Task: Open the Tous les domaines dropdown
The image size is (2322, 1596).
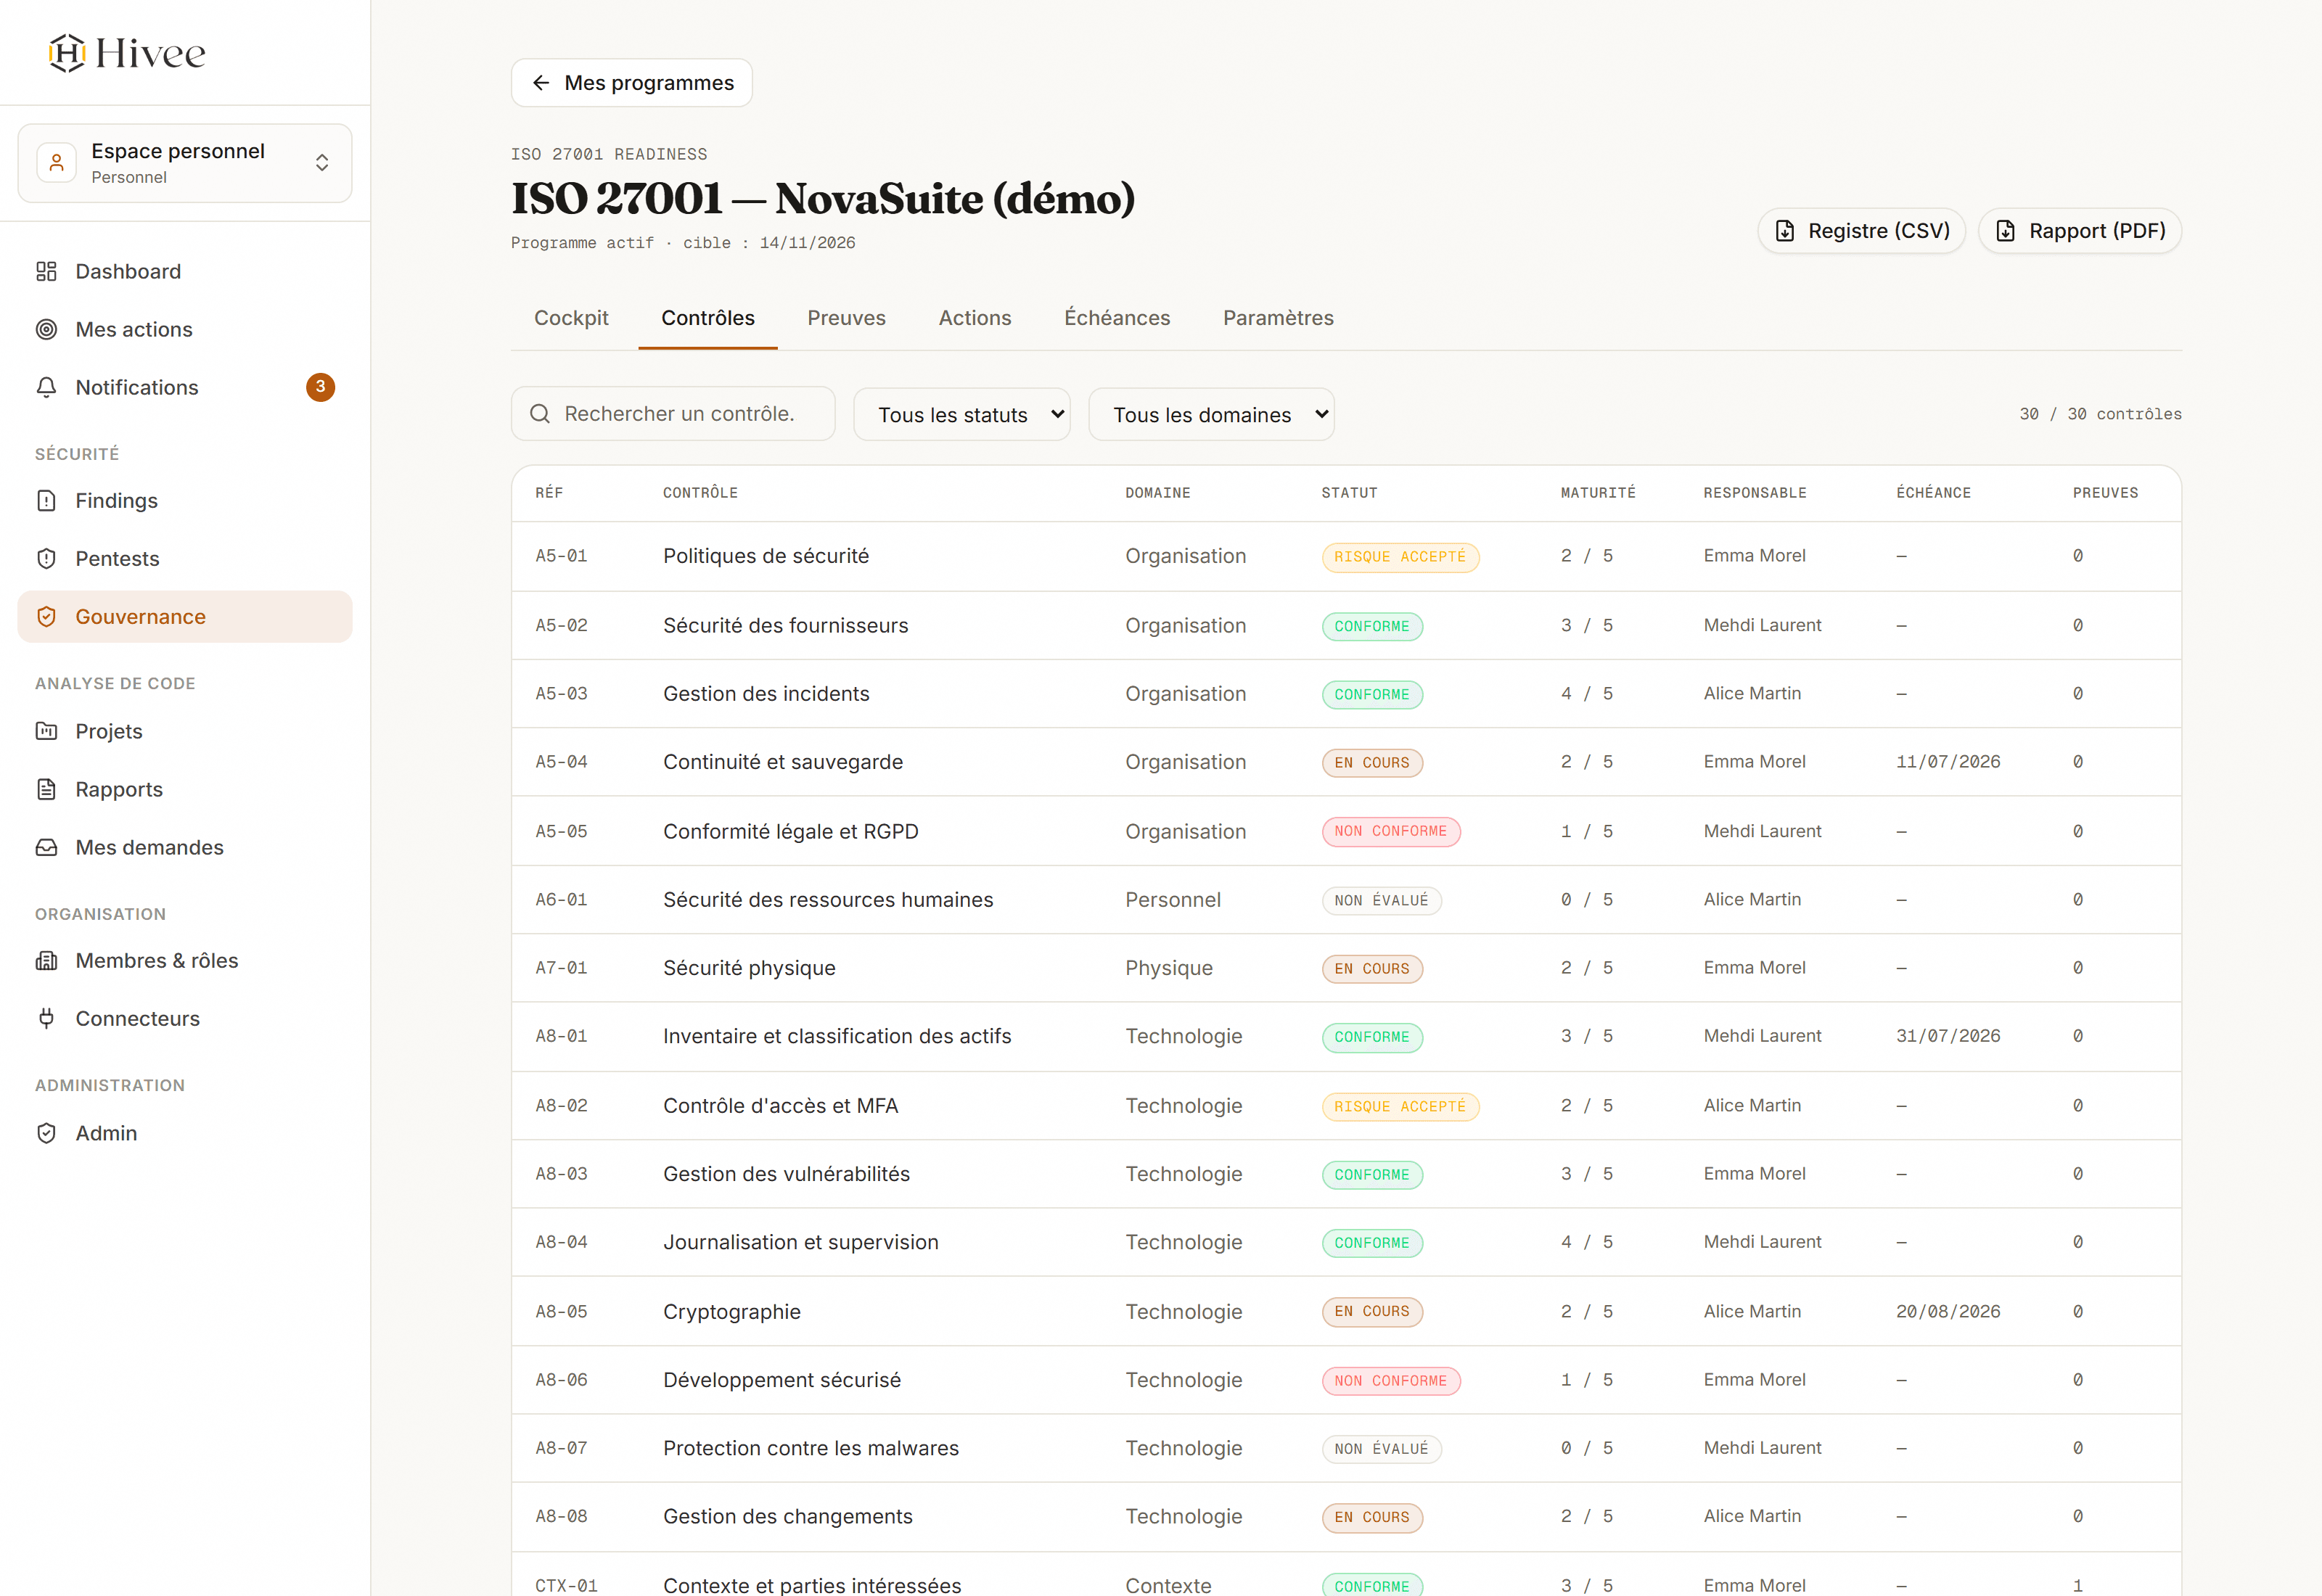Action: click(1212, 414)
